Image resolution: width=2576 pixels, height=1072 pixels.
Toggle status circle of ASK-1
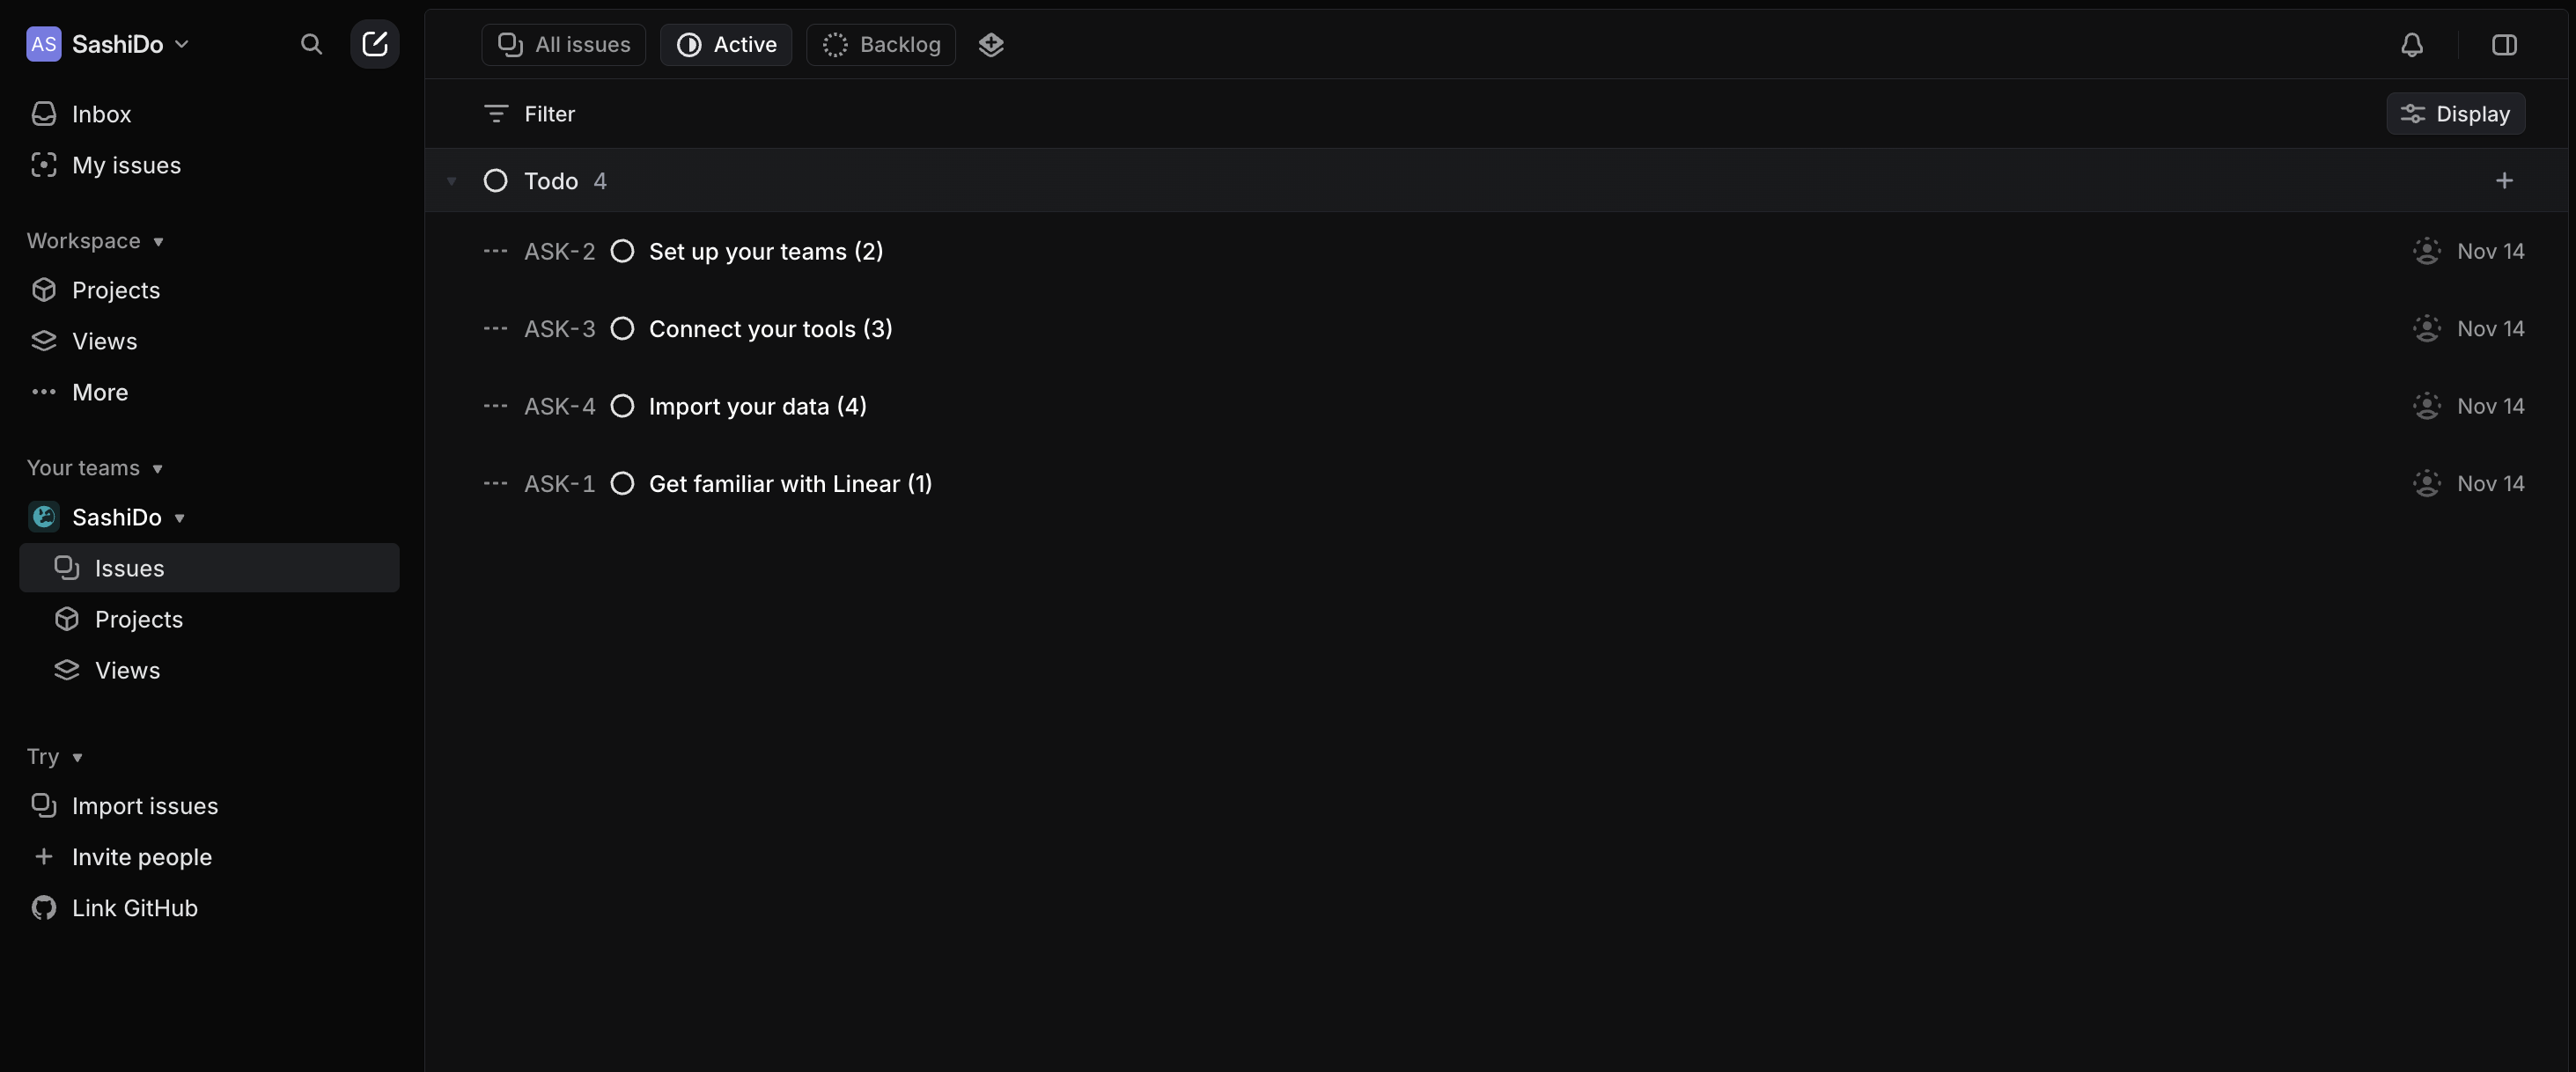tap(622, 484)
